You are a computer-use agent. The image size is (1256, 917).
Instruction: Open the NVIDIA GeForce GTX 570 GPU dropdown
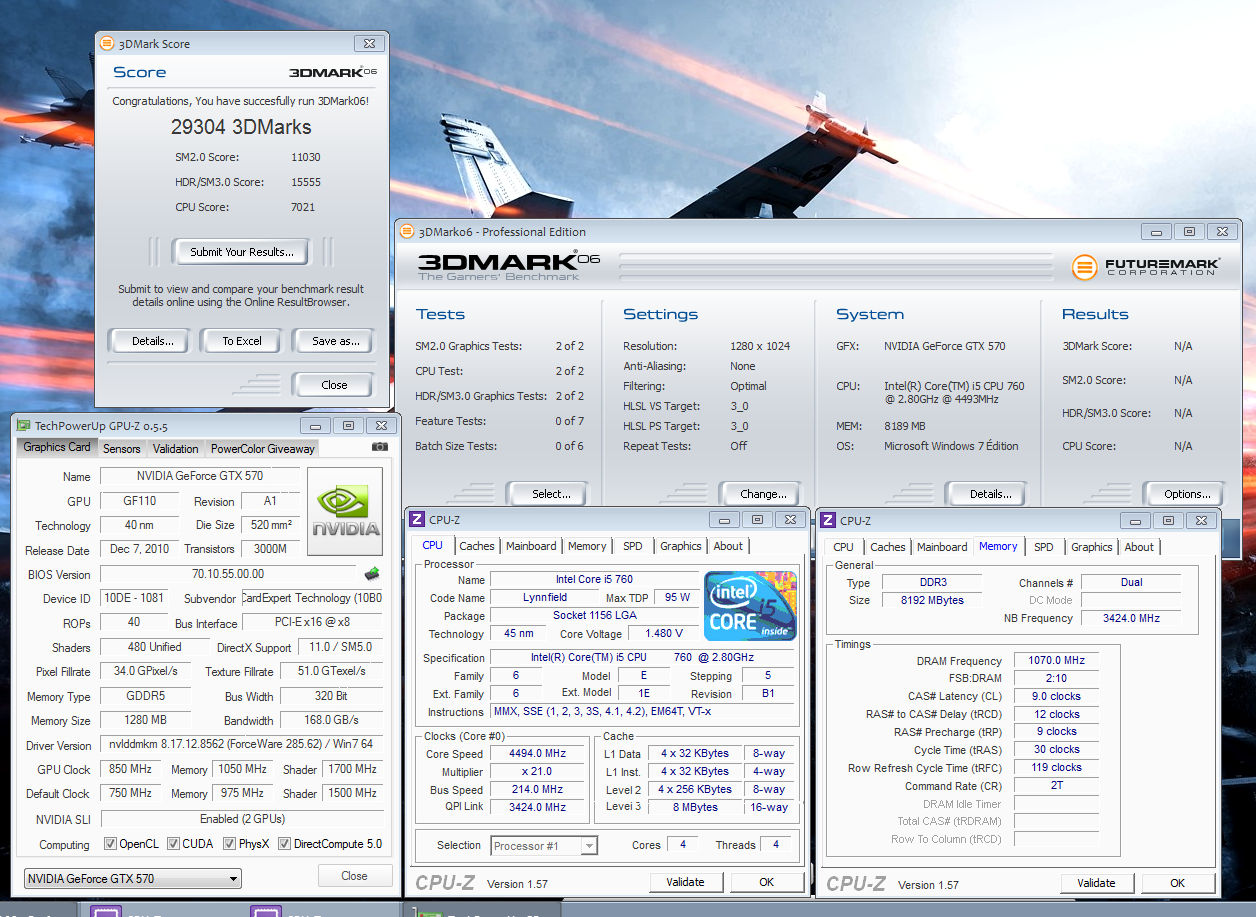pos(132,879)
